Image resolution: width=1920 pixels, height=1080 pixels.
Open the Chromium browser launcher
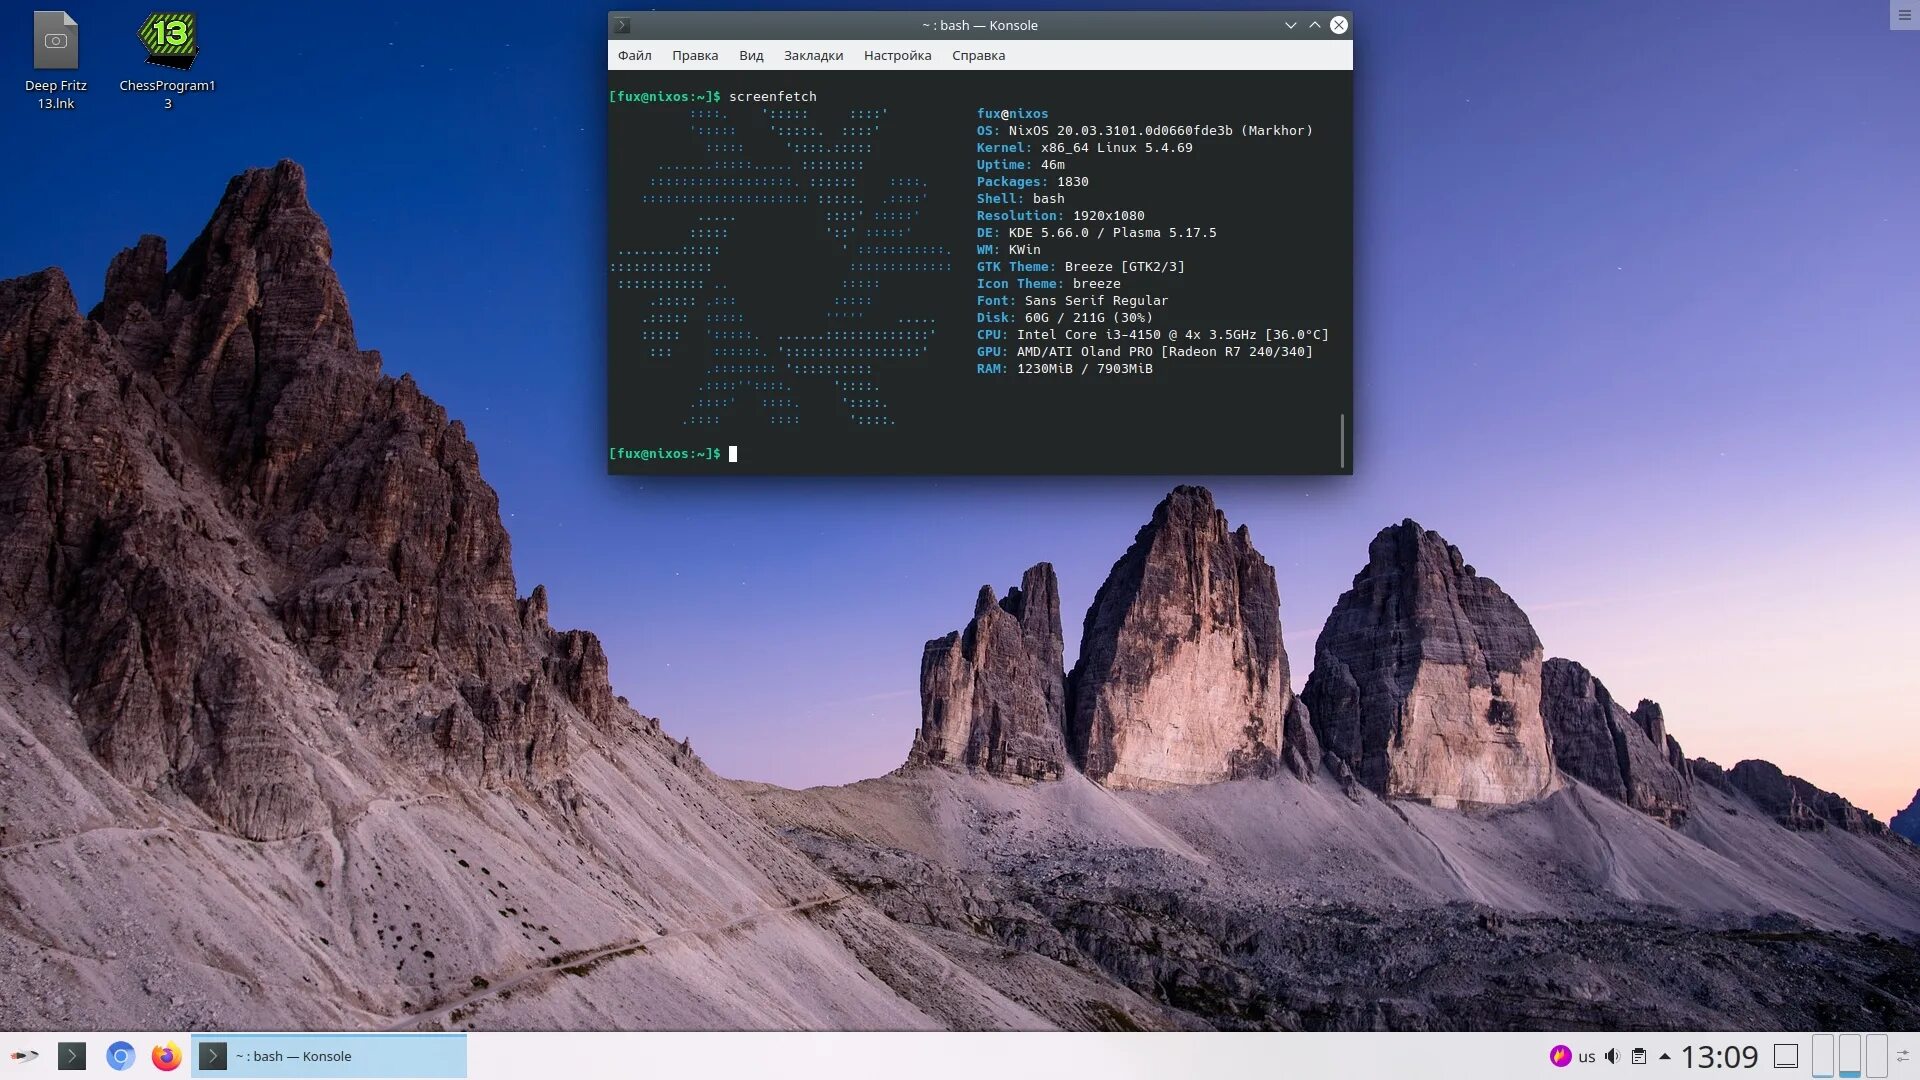coord(120,1056)
